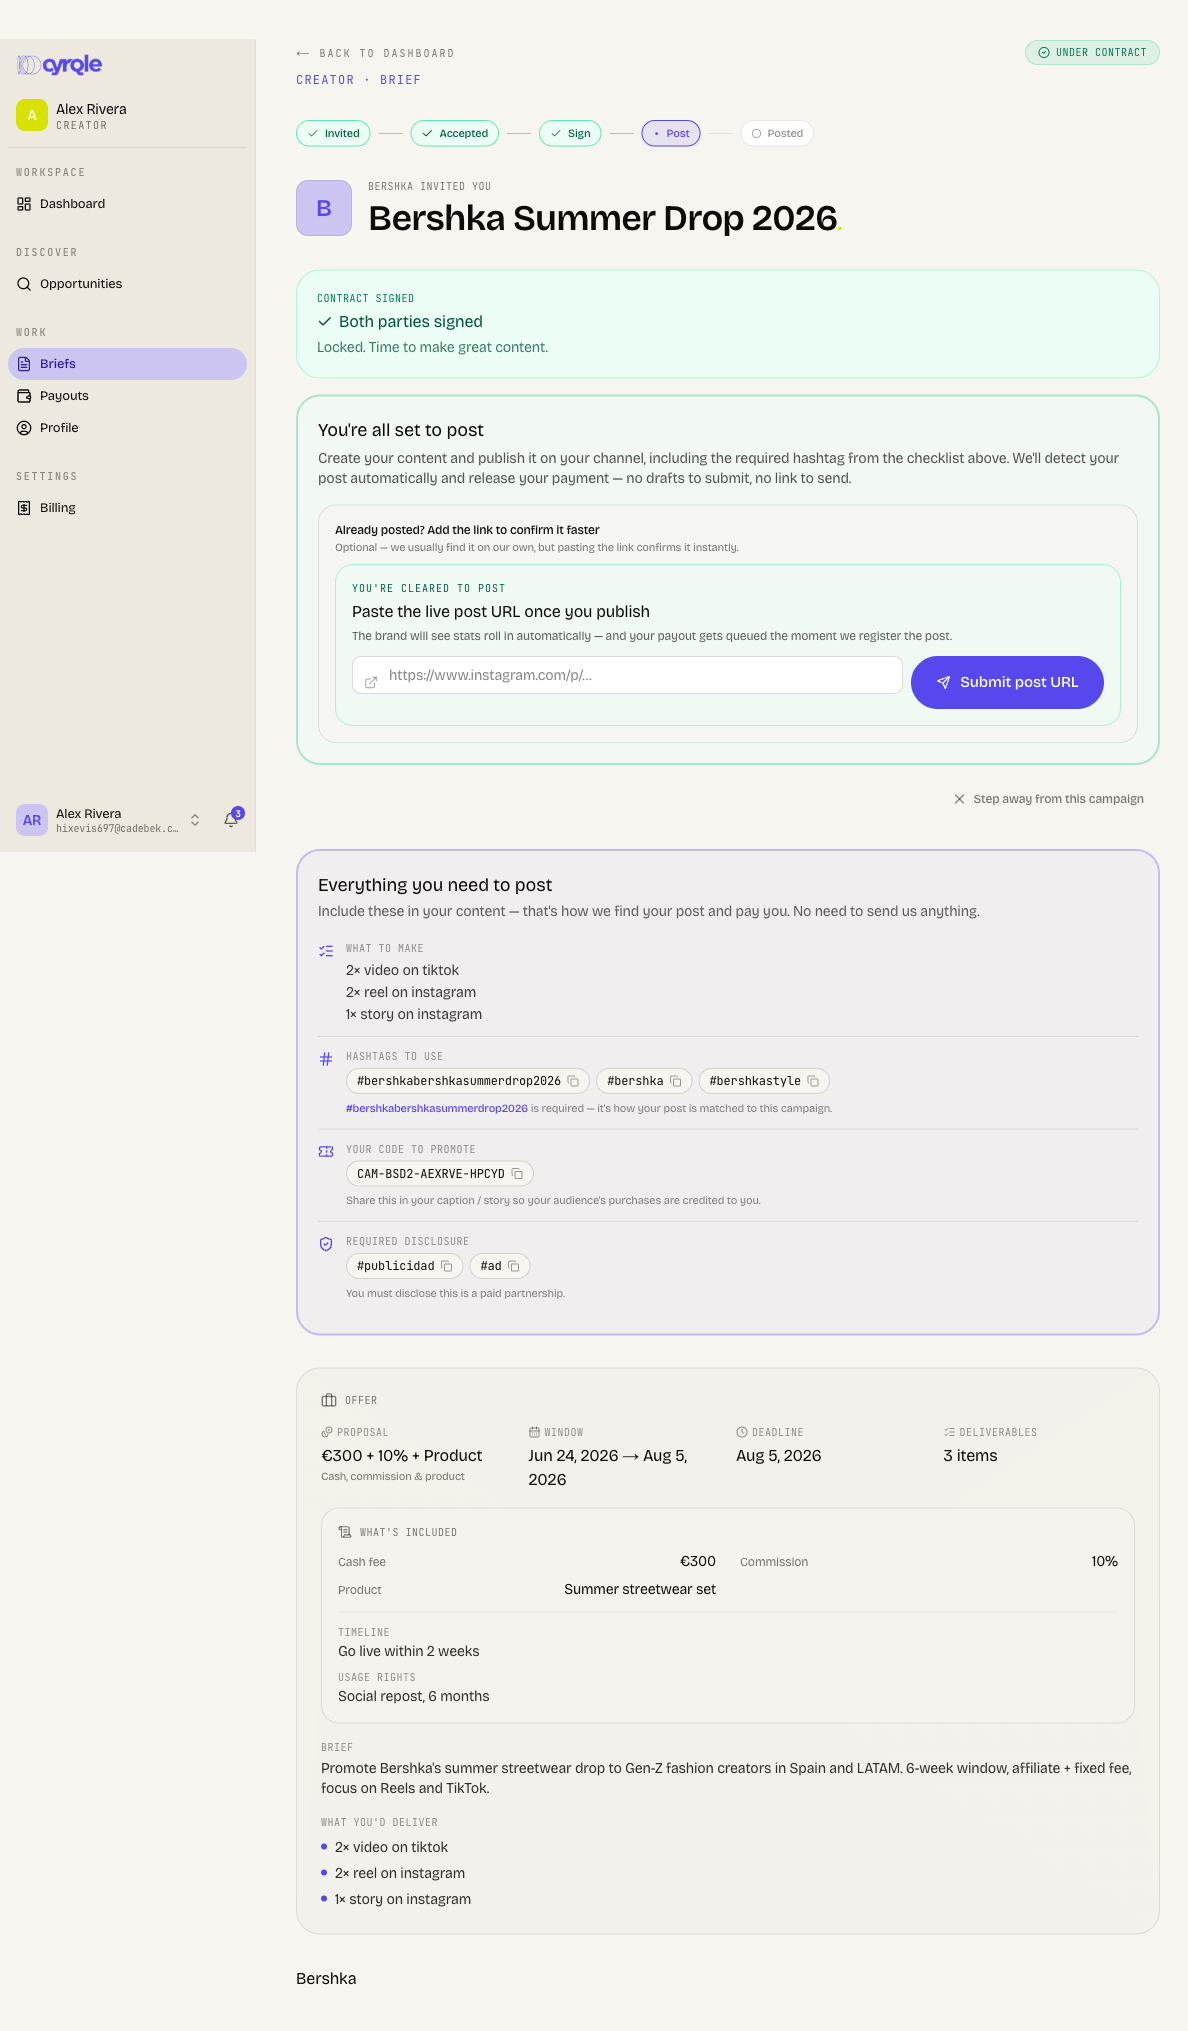Click Social repost, 6 months usage rights
Screen dimensions: 1188x2031
coord(414,1696)
